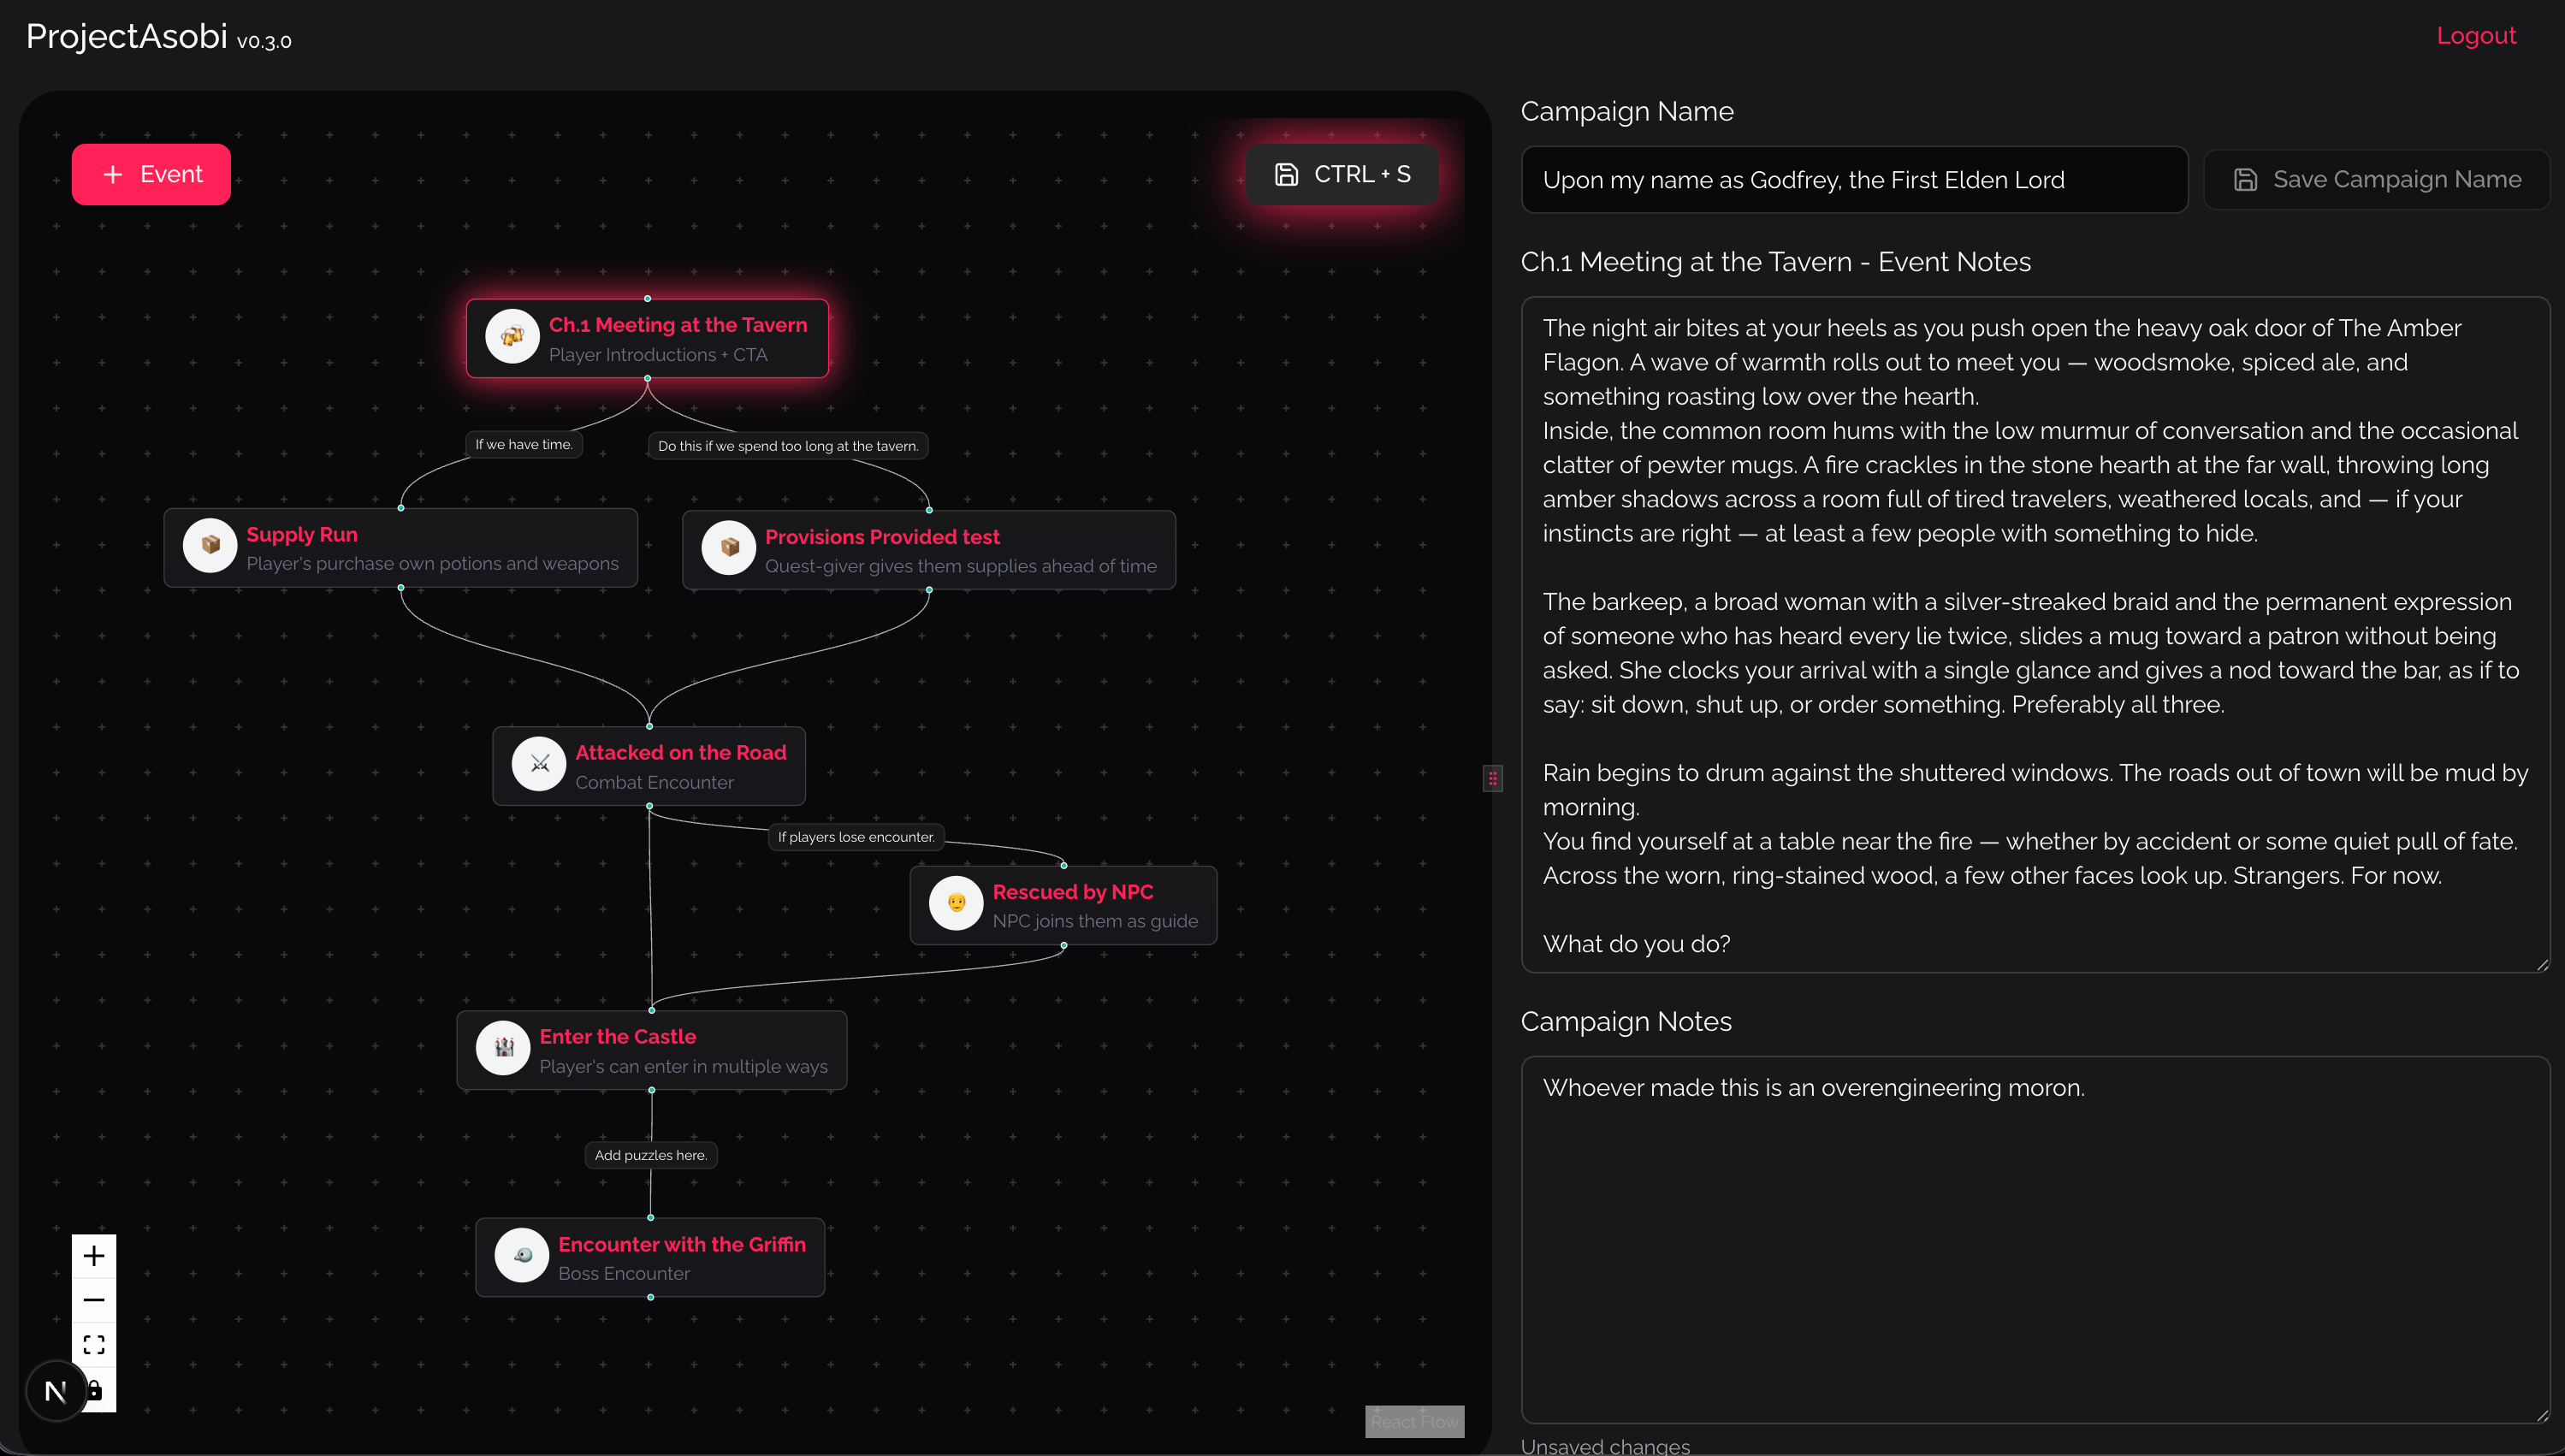Toggle the lock interactivity control on the canvas
This screenshot has width=2565, height=1456.
point(94,1389)
